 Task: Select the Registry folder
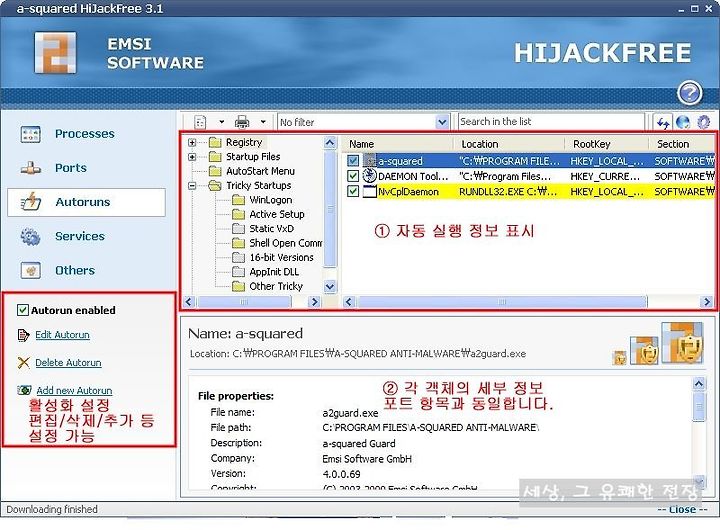tap(244, 142)
